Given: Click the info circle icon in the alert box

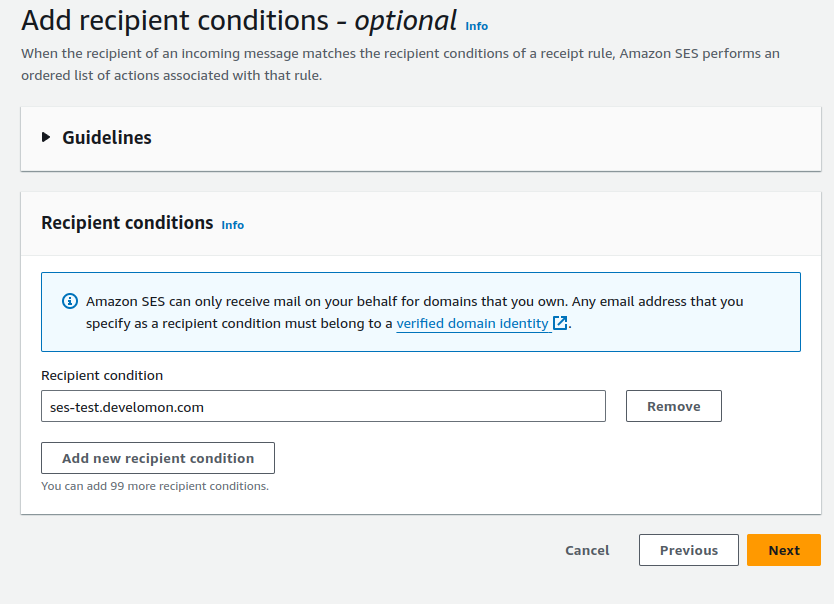Looking at the screenshot, I should (69, 301).
